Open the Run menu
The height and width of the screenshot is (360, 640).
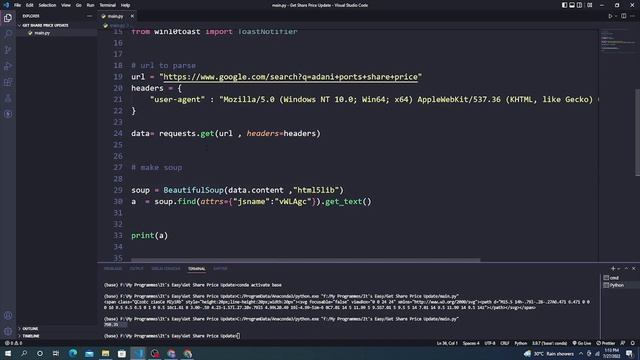coord(90,5)
